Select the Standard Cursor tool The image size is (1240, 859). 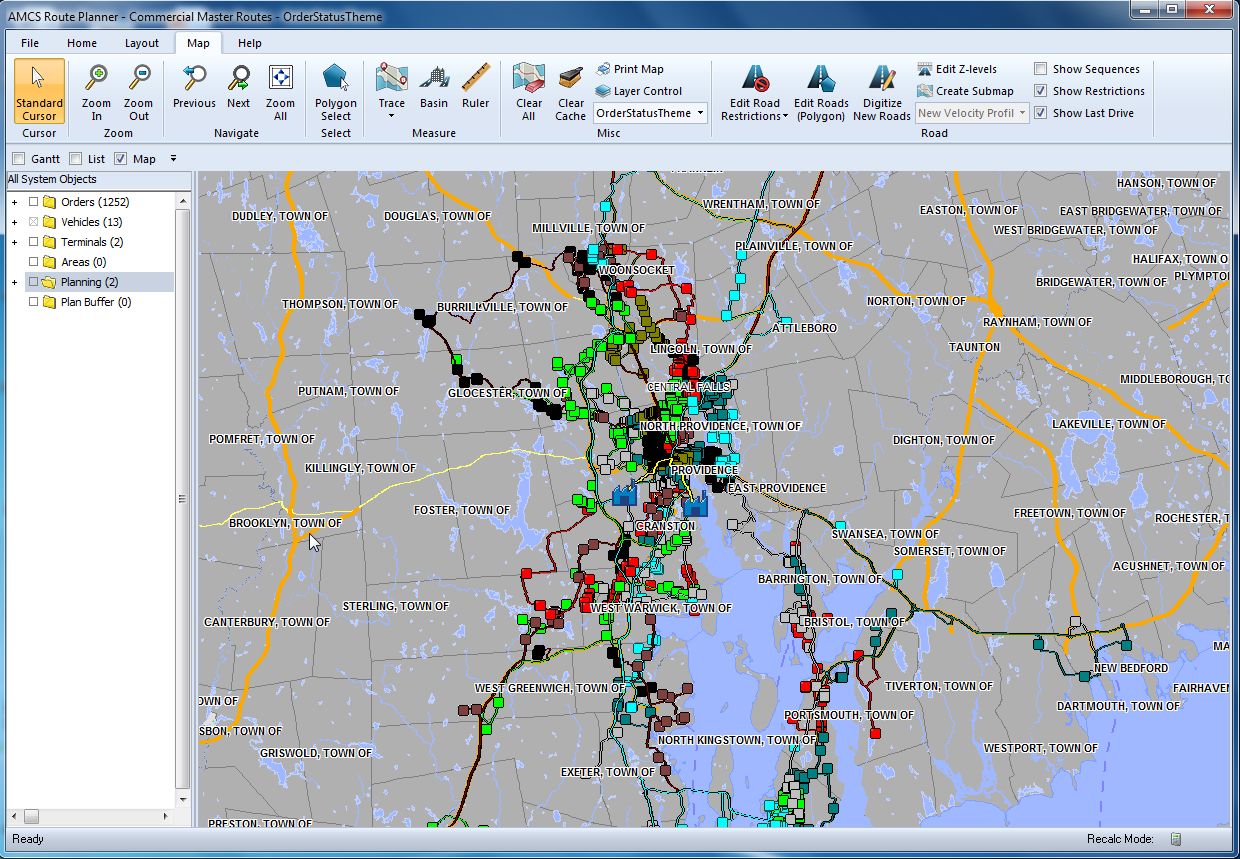click(x=40, y=92)
